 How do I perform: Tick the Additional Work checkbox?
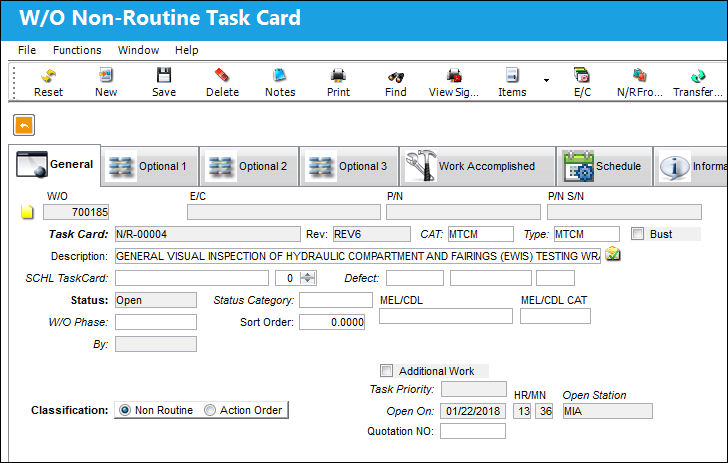tap(386, 371)
